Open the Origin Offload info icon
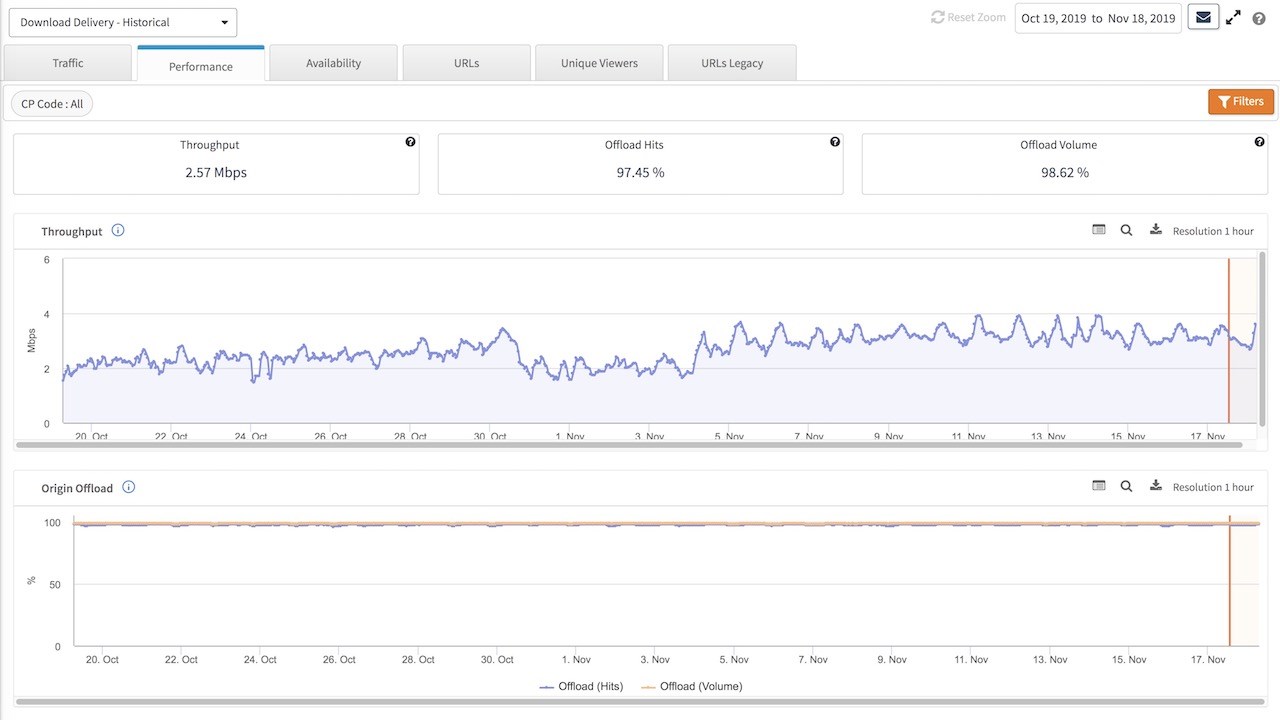This screenshot has width=1280, height=720. click(128, 487)
